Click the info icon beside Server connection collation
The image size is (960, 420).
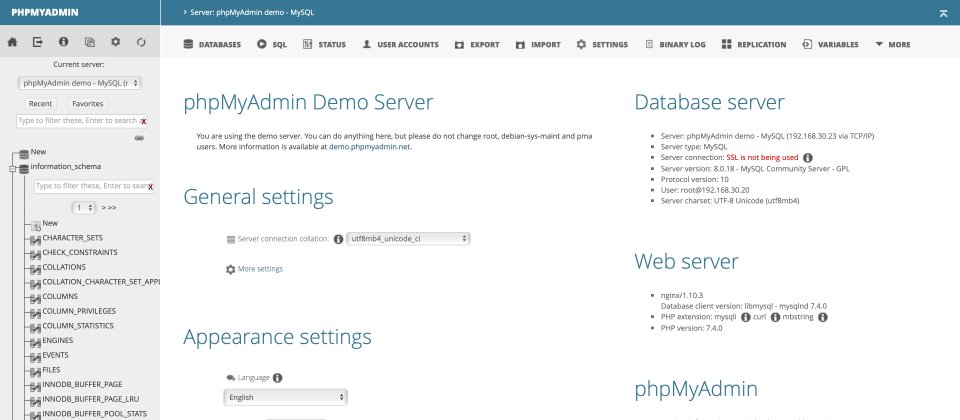tap(339, 239)
